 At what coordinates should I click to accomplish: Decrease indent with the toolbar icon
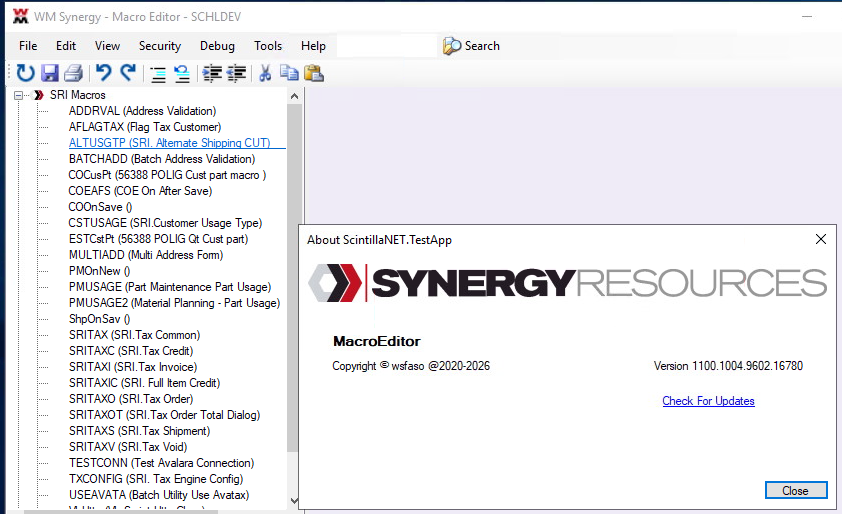click(237, 73)
